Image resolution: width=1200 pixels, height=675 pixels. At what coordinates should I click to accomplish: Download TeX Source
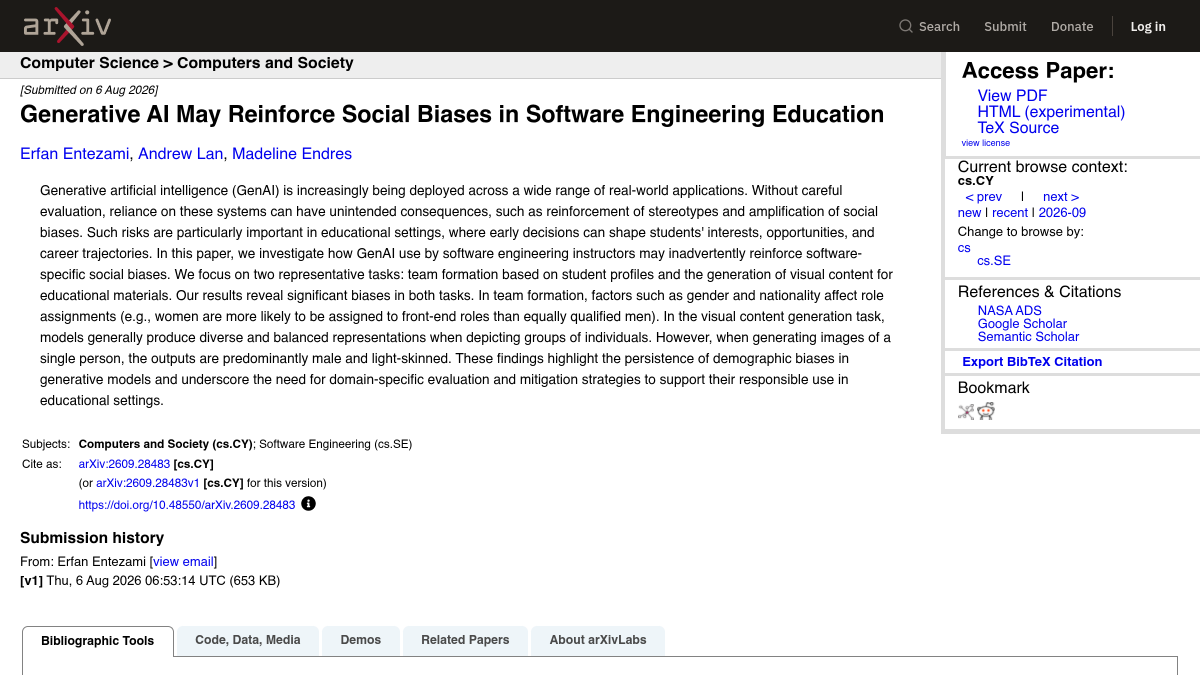click(x=1018, y=128)
